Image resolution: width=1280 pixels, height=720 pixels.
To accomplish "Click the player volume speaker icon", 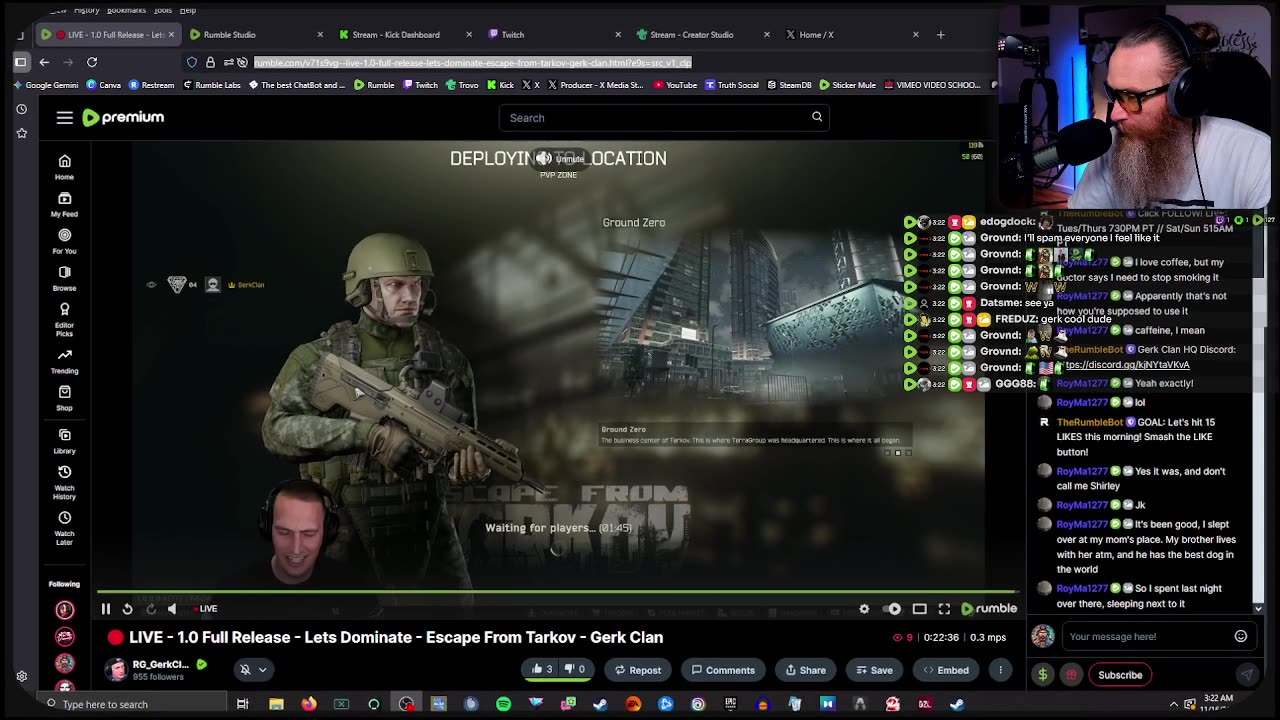I will click(172, 608).
